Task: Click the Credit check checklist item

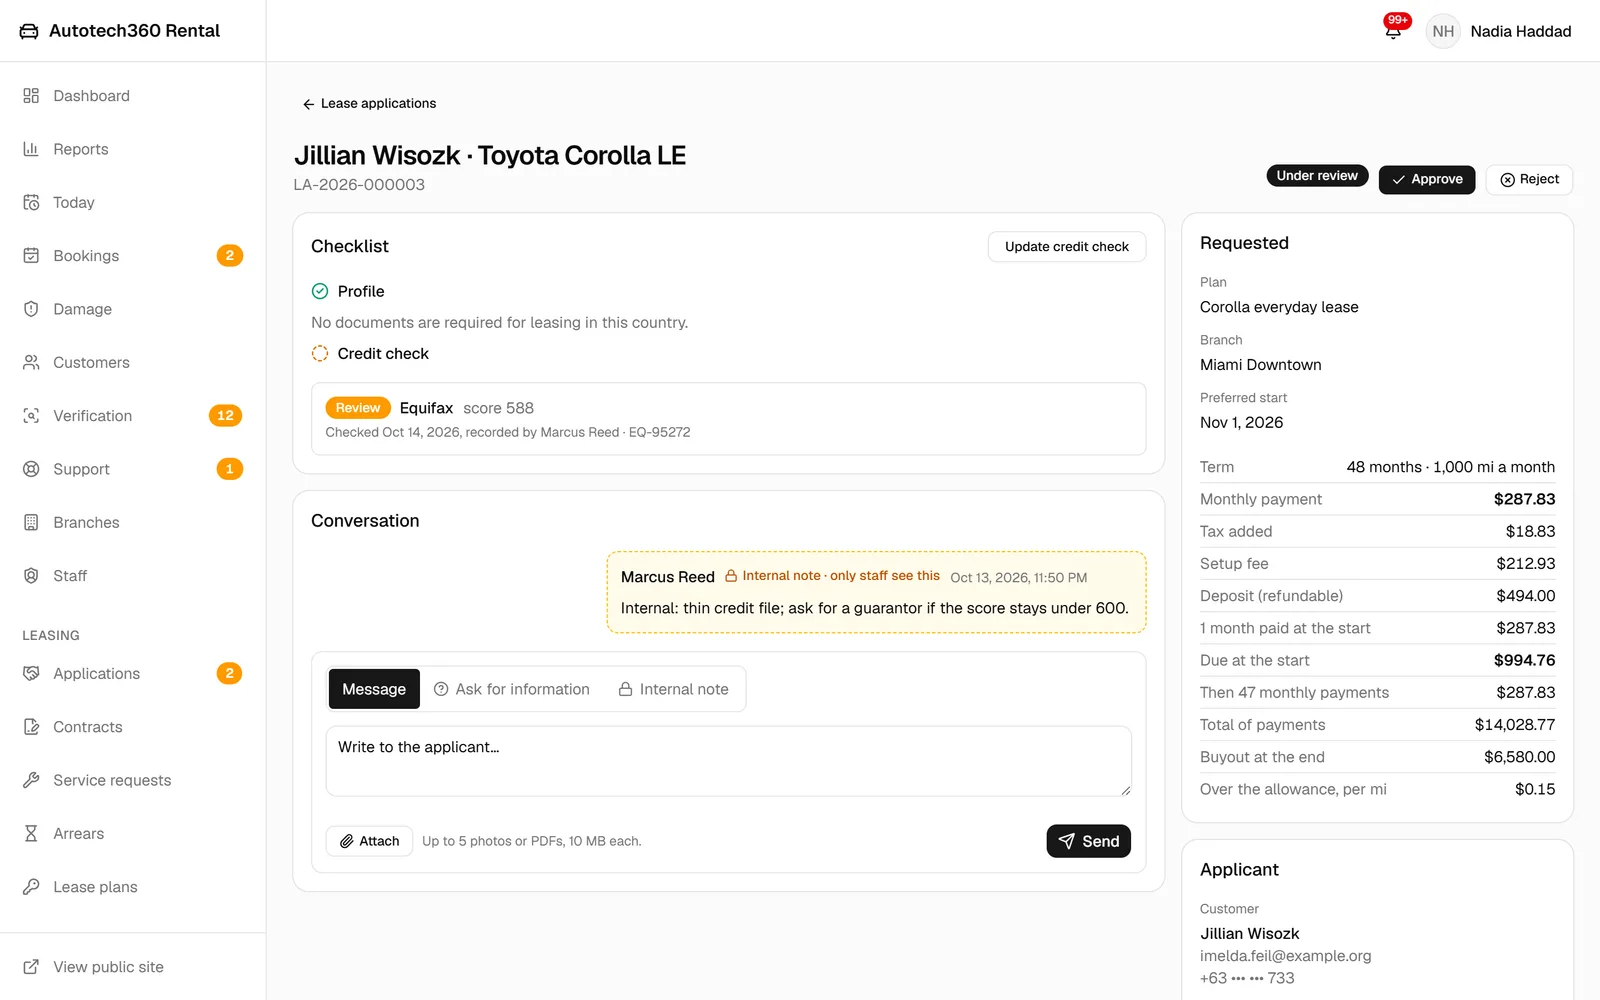Action: (370, 354)
